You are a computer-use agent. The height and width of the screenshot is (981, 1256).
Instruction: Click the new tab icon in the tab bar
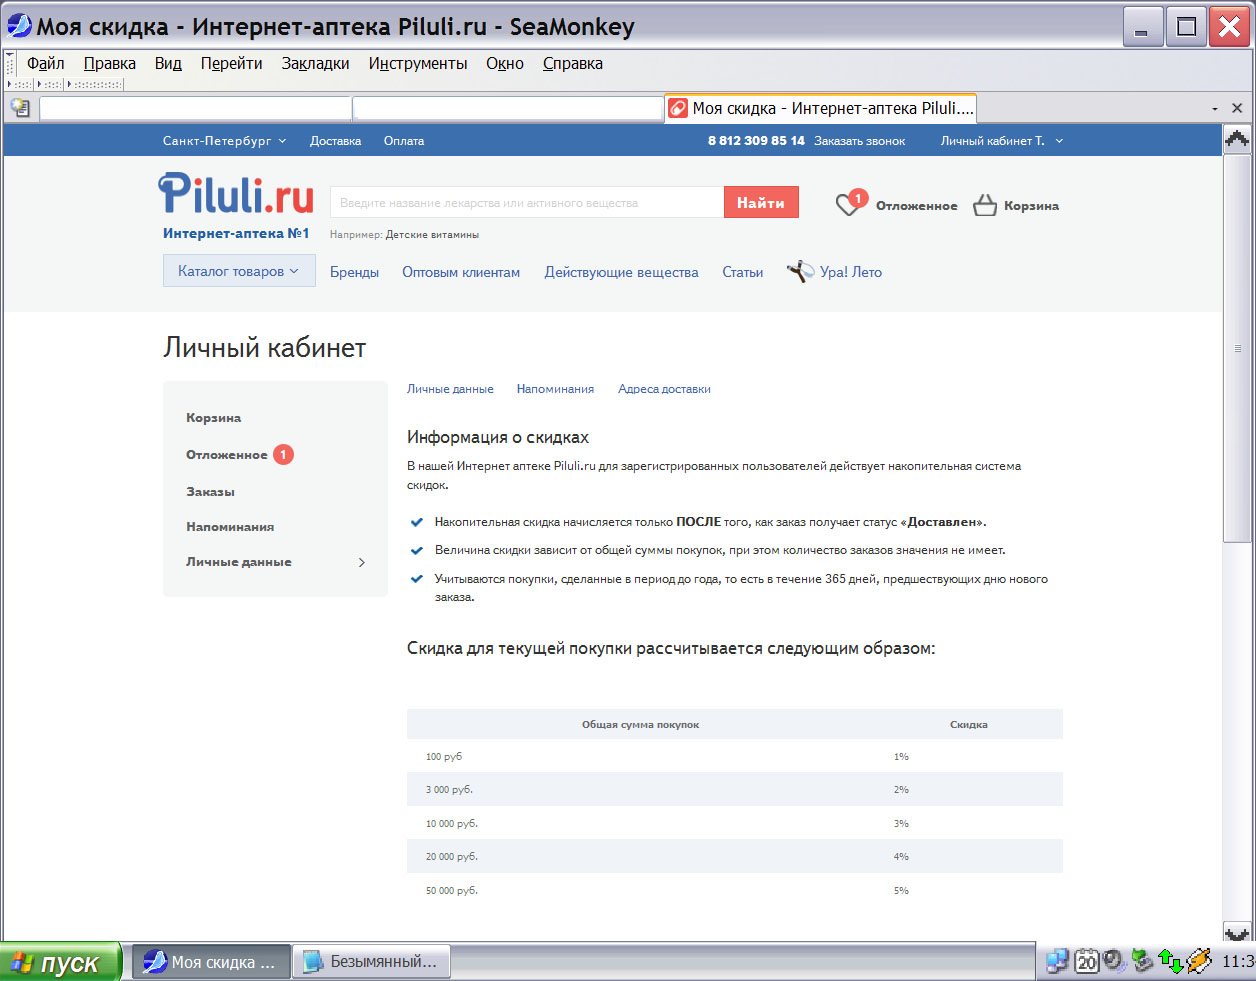pos(20,108)
